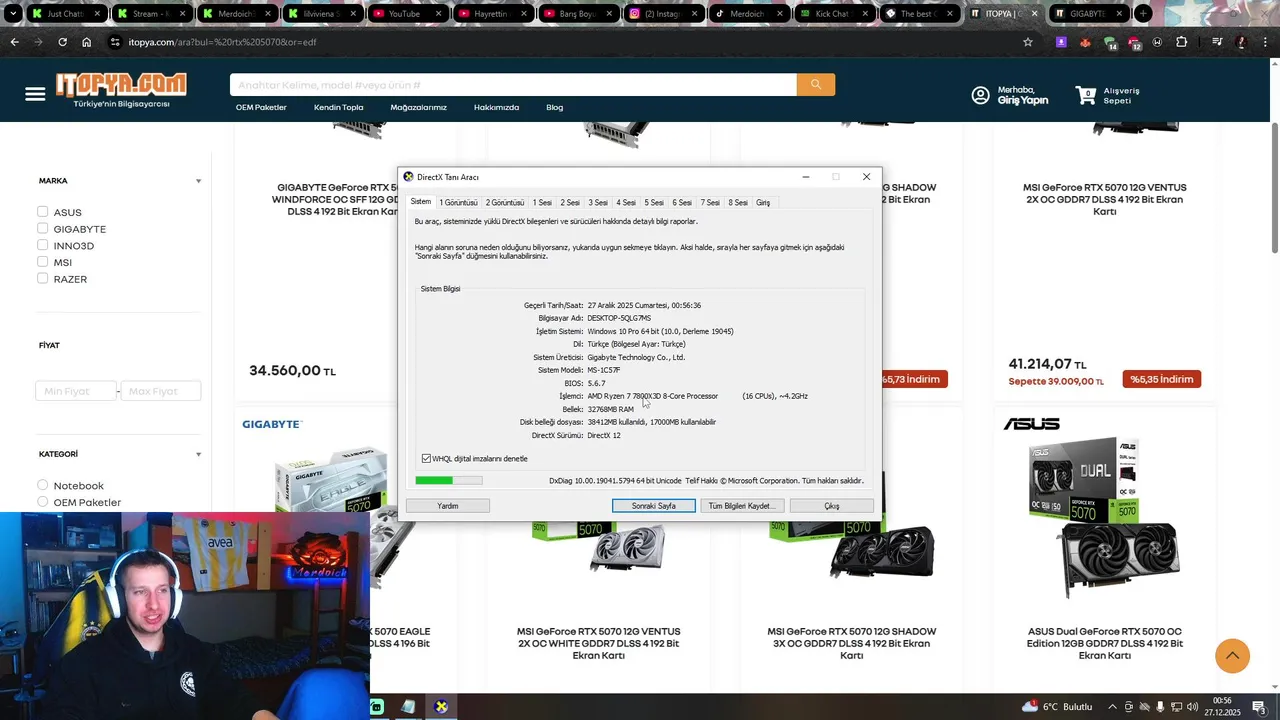Click the DirectX icon in the taskbar

[x=441, y=707]
